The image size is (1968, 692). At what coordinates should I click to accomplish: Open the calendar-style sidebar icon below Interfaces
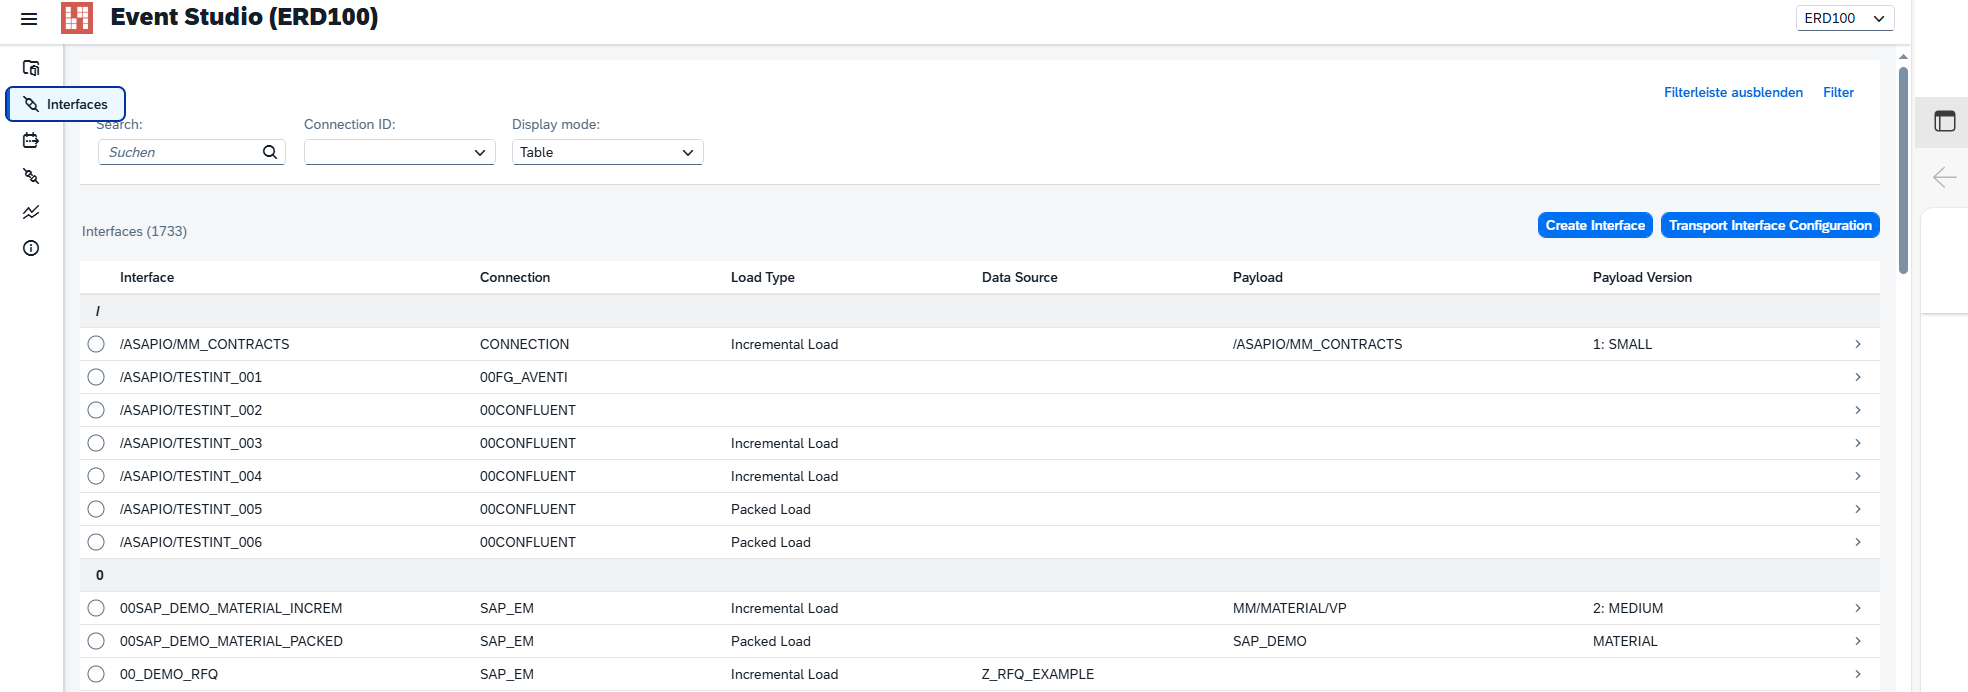point(31,140)
